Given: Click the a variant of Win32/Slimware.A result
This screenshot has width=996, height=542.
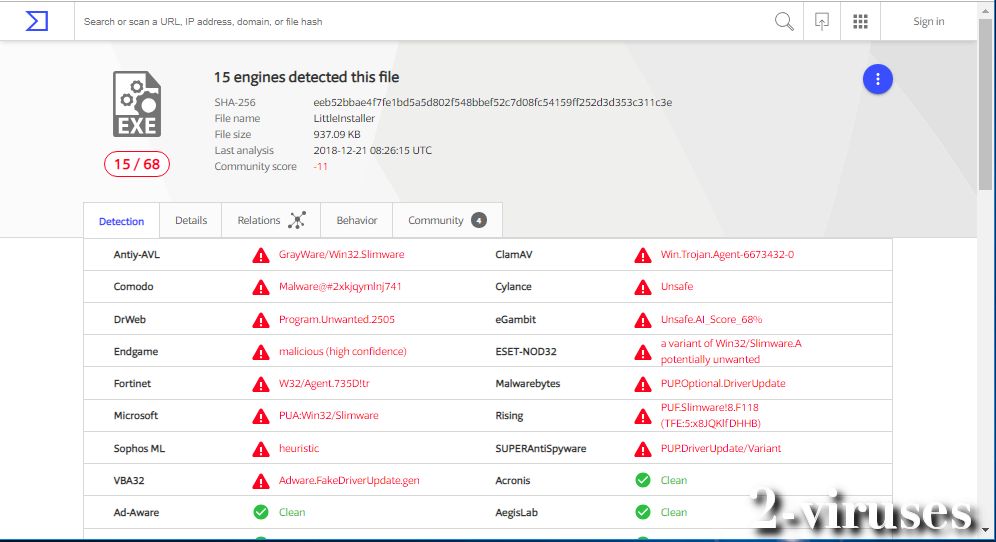Looking at the screenshot, I should click(x=731, y=351).
